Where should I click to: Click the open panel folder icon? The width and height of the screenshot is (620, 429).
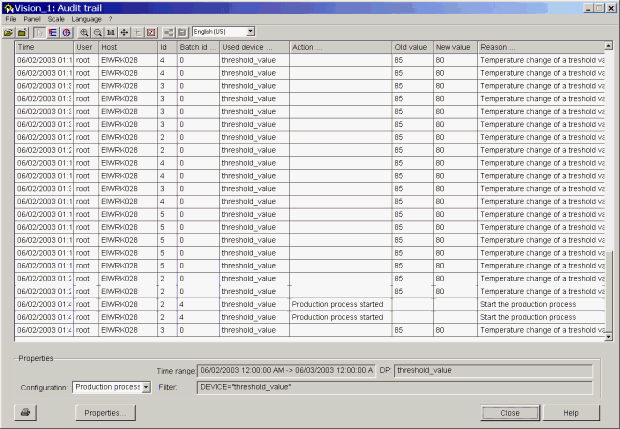(8, 32)
